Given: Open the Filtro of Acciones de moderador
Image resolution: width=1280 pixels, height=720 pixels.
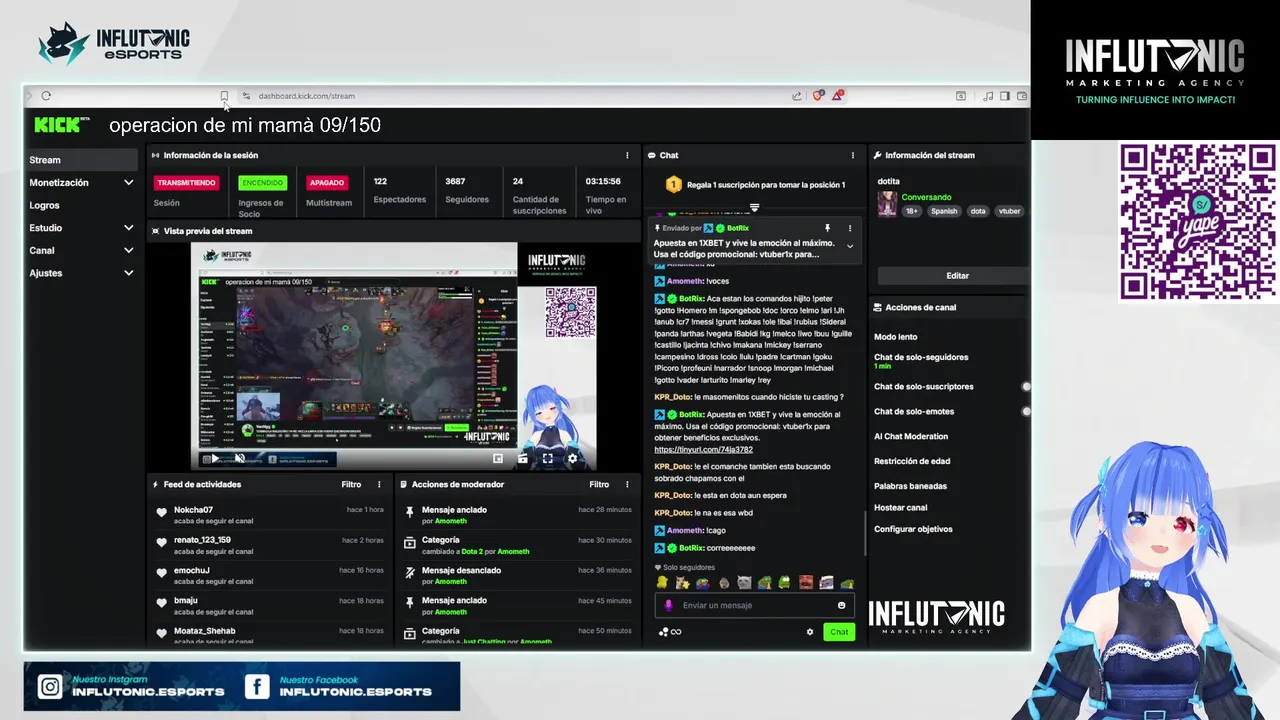Looking at the screenshot, I should pyautogui.click(x=599, y=484).
